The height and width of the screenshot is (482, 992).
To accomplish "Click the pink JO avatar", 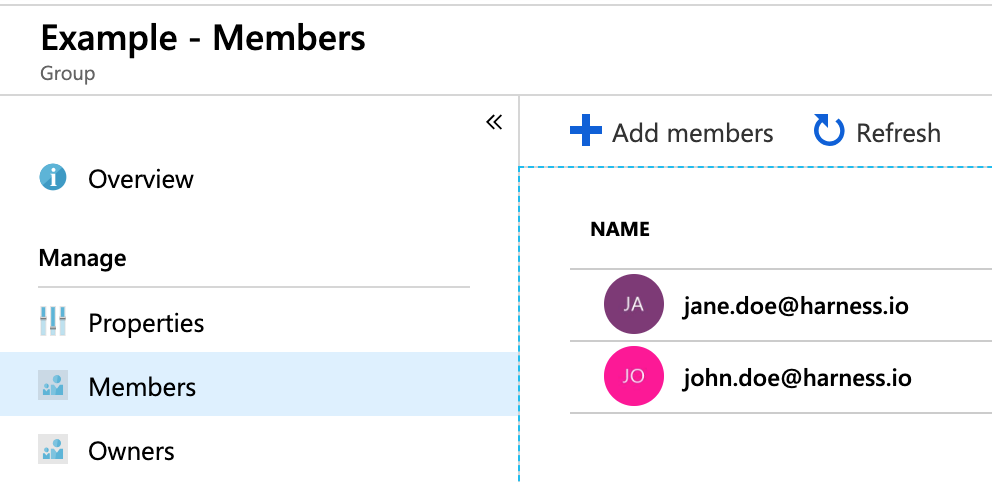I will tap(633, 376).
